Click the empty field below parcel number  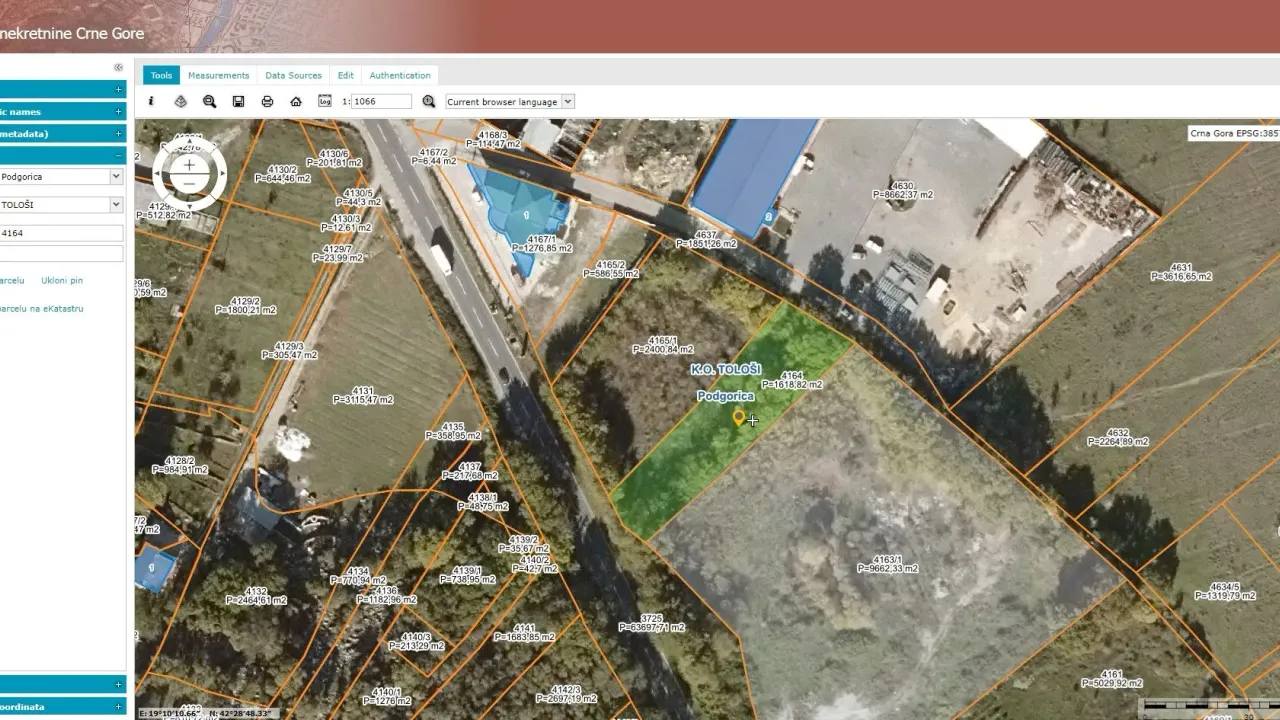[x=61, y=254]
